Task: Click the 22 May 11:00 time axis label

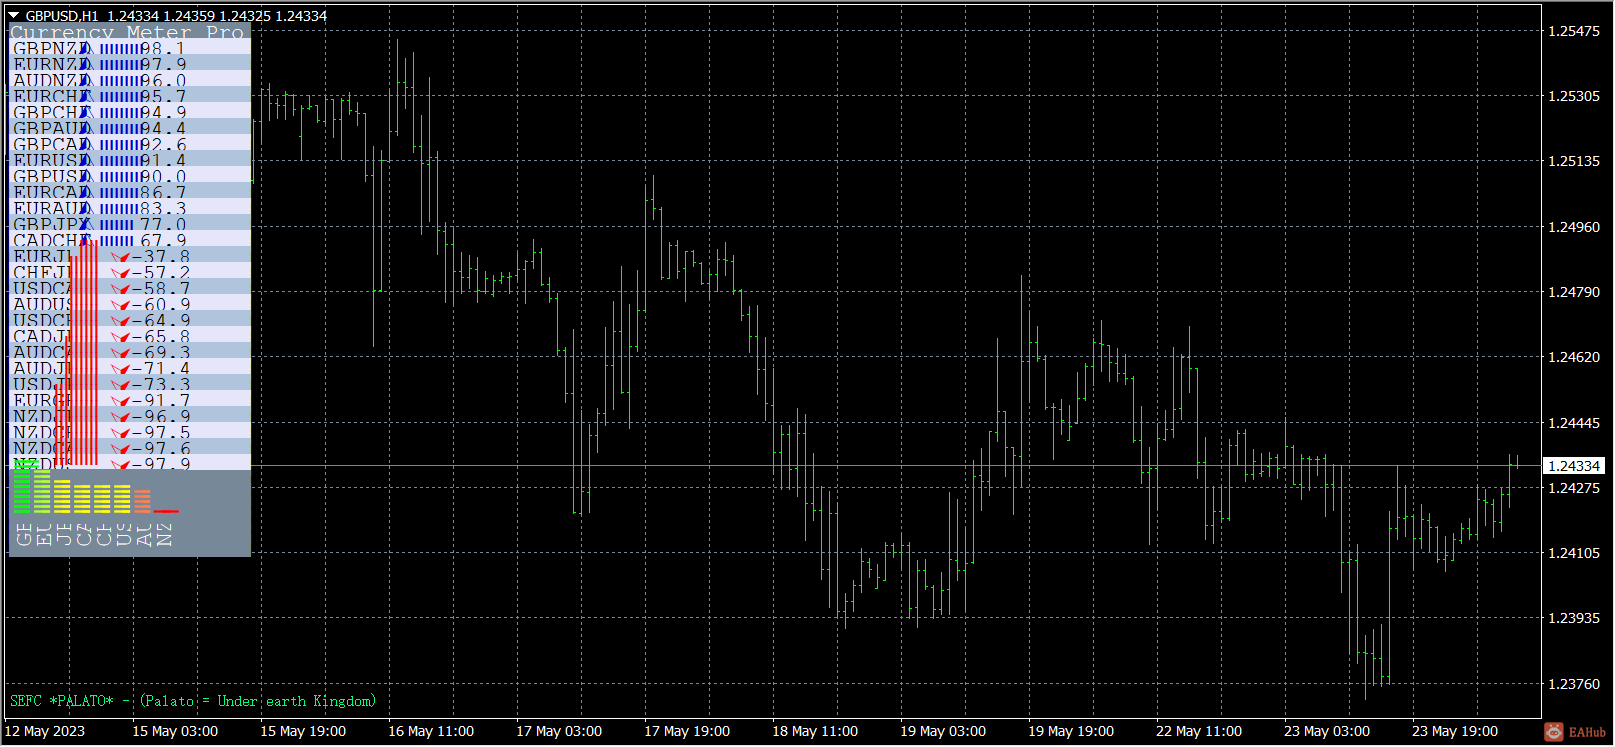Action: (1199, 731)
